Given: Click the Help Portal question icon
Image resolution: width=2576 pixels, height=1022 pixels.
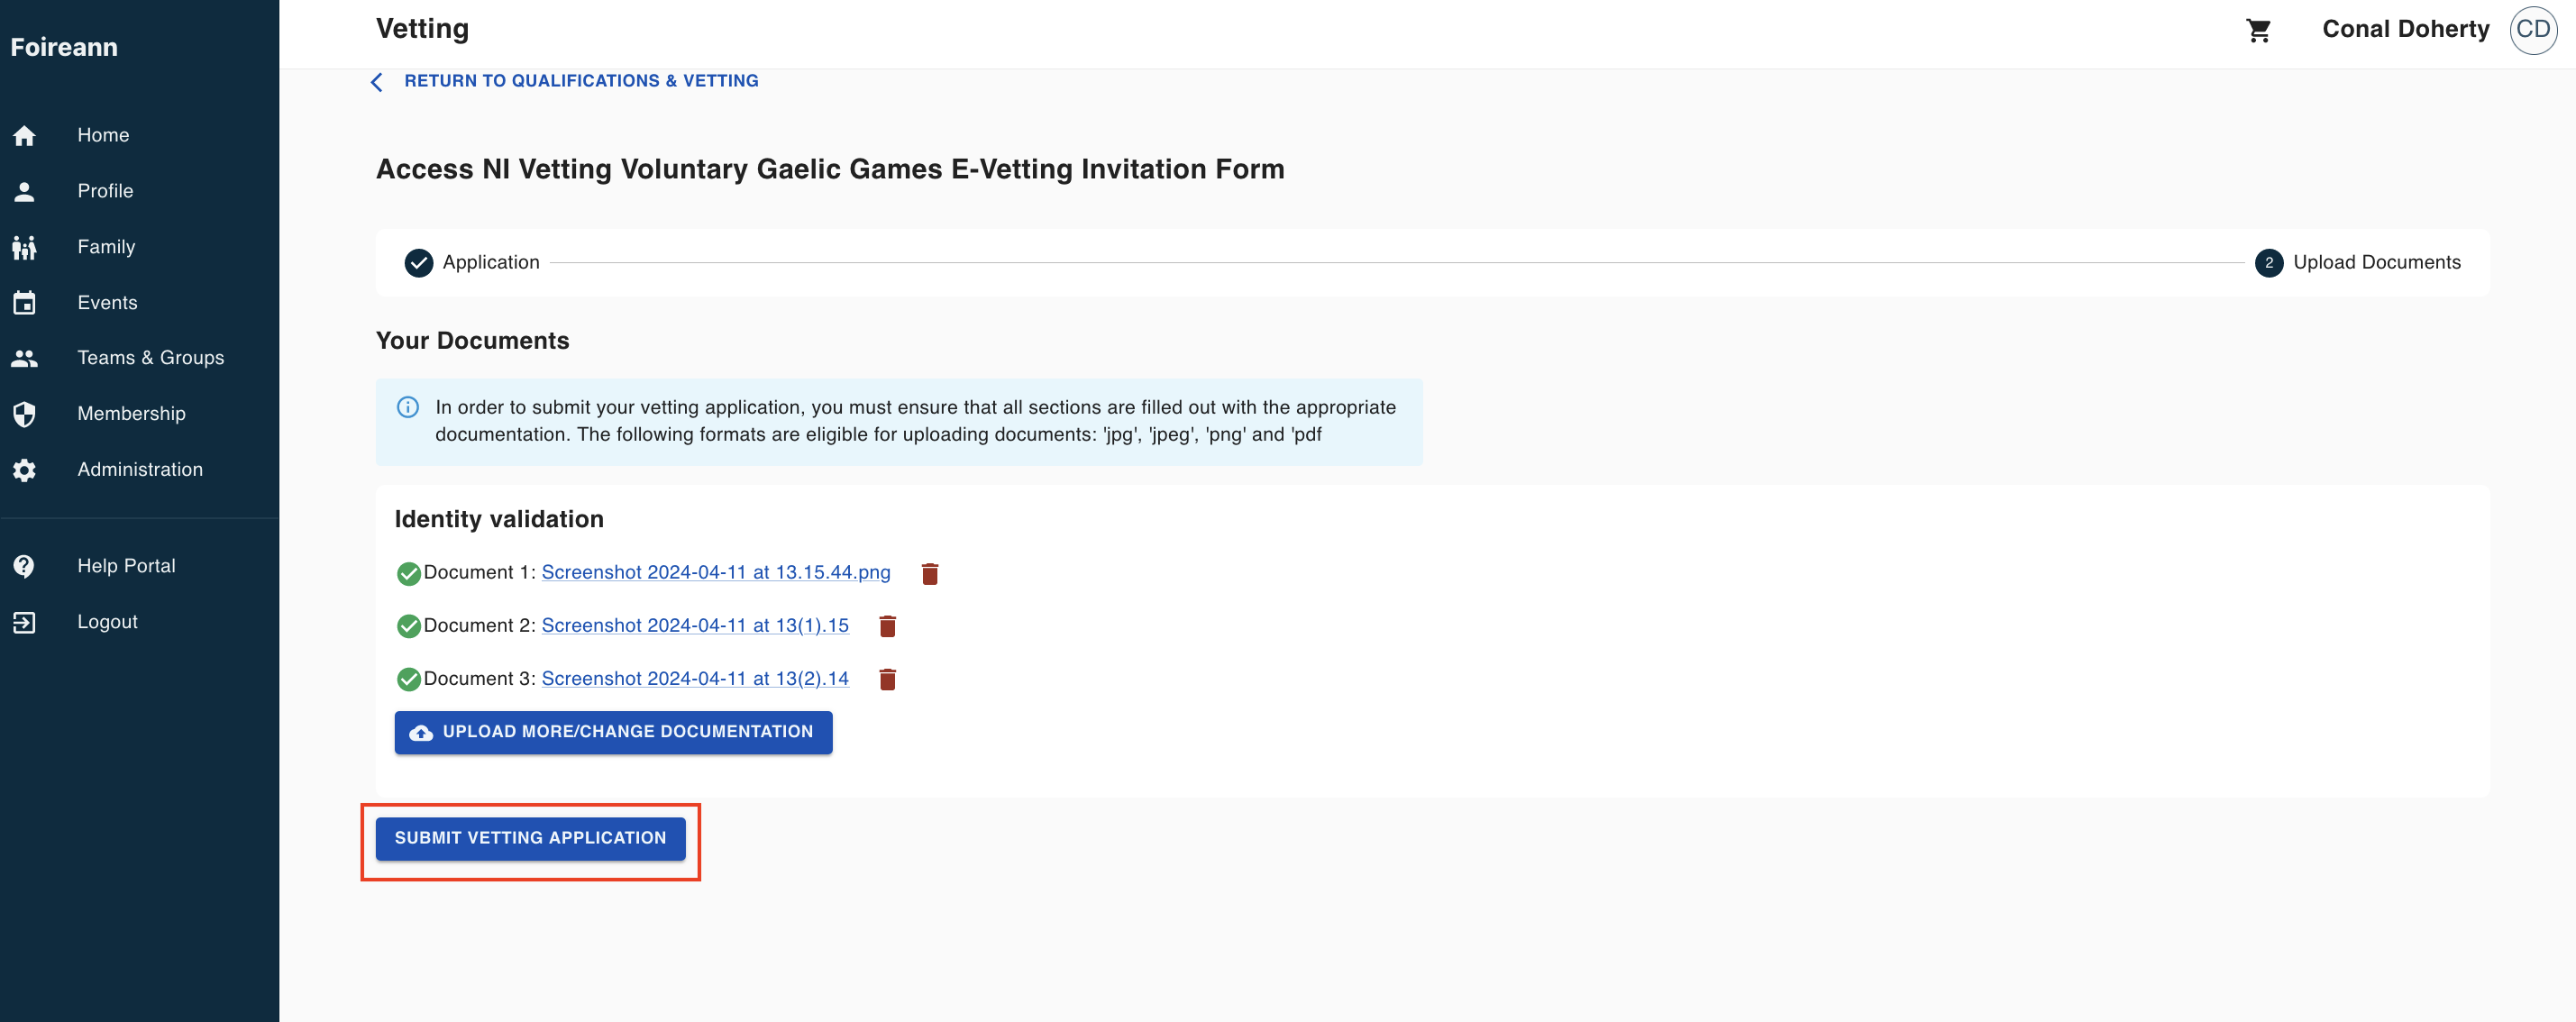Looking at the screenshot, I should pos(25,566).
